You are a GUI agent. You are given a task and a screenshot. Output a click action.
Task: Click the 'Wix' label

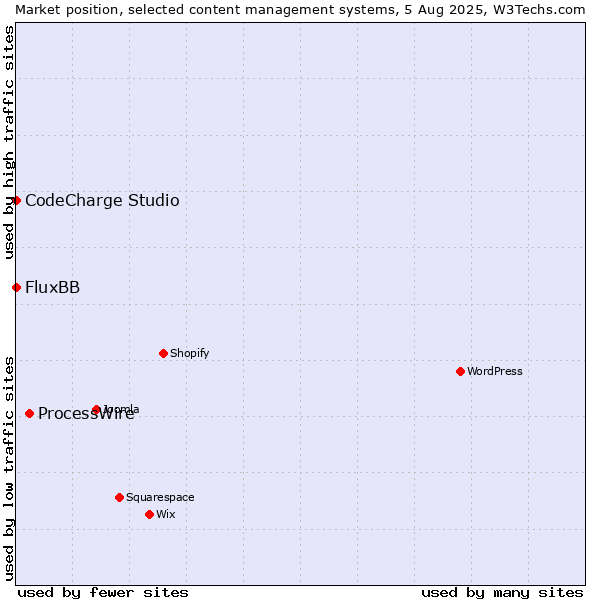(x=166, y=514)
